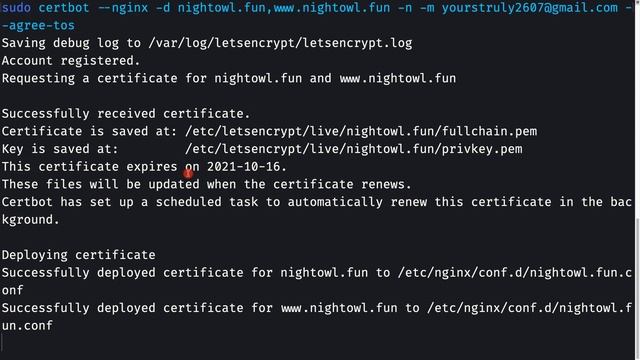Click the expiry date 2021-10-16
Screen dimensions: 640x360
click(244, 167)
